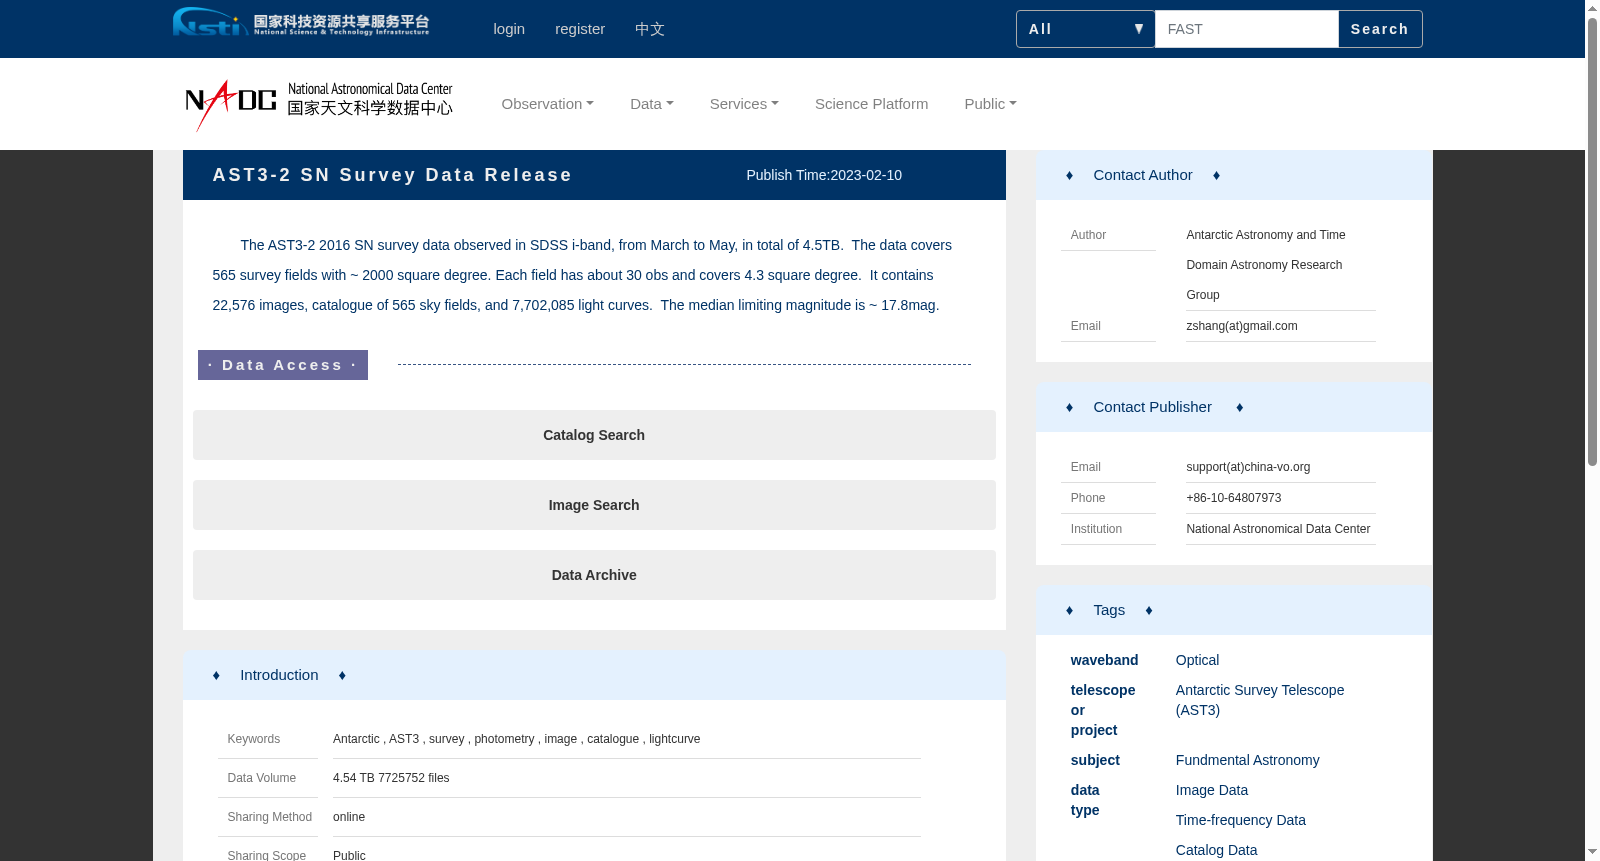The image size is (1600, 861).
Task: Click the Contact Publisher heading
Action: [x=1152, y=407]
